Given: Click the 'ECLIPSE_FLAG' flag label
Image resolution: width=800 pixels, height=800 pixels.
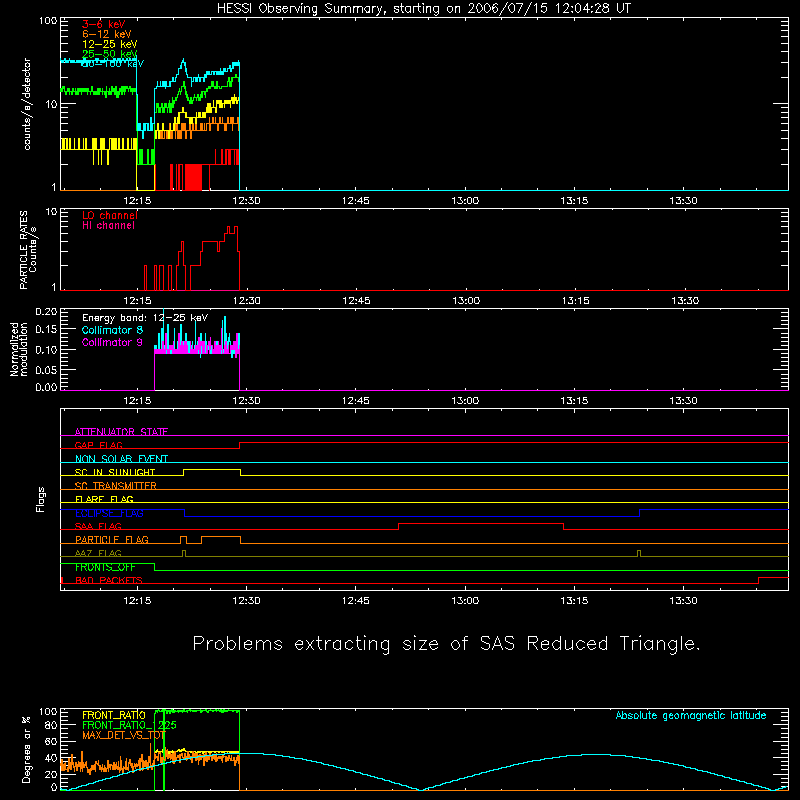Looking at the screenshot, I should (x=109, y=513).
